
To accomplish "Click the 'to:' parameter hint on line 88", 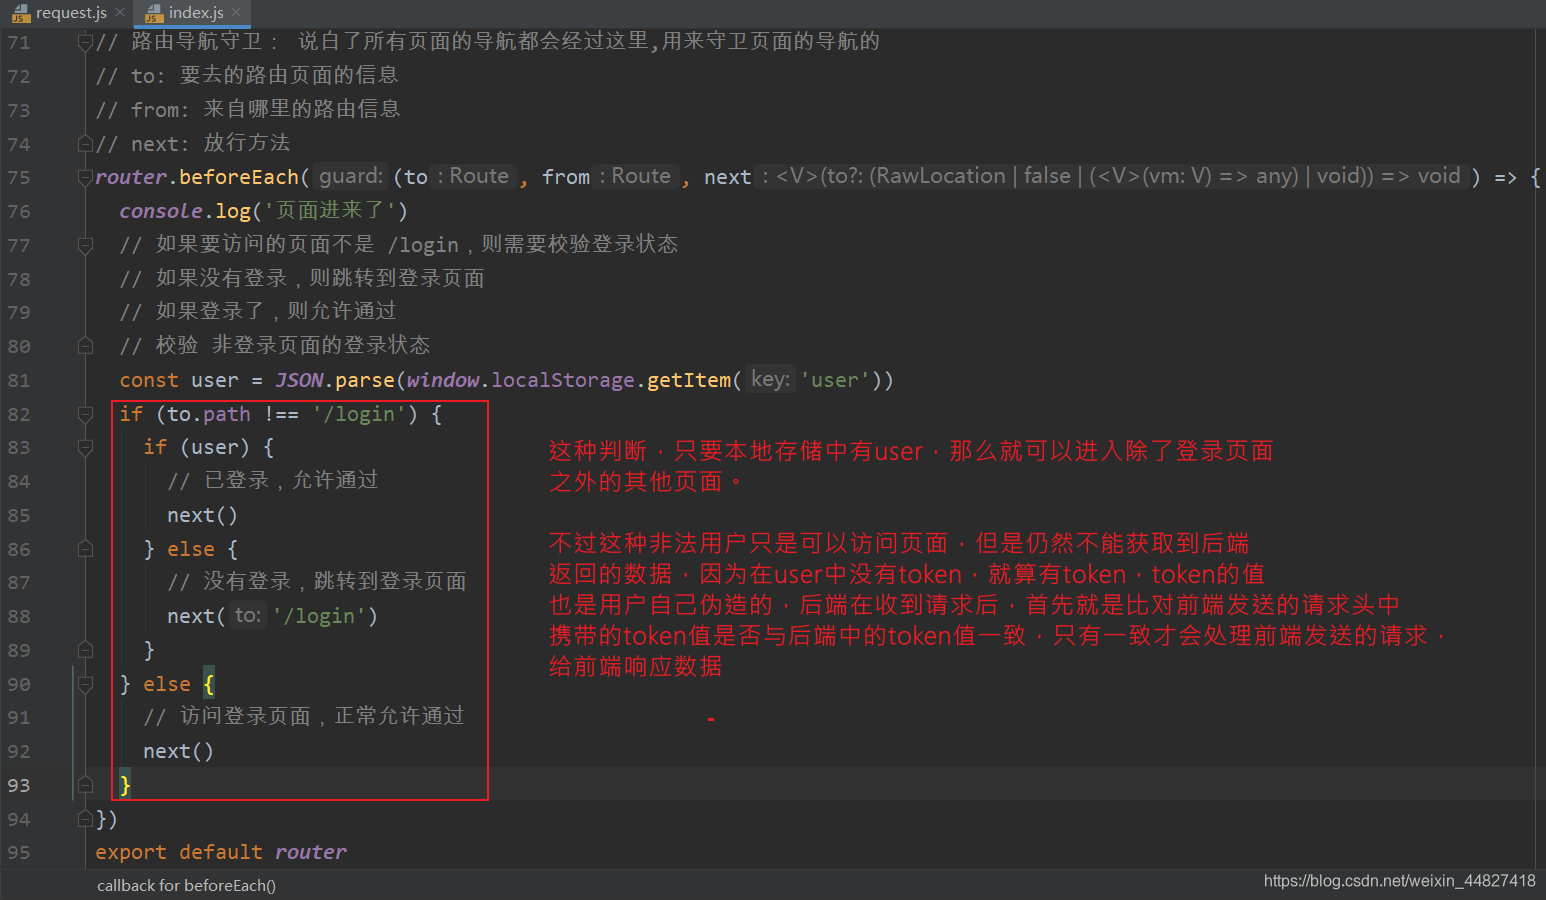I will point(248,616).
